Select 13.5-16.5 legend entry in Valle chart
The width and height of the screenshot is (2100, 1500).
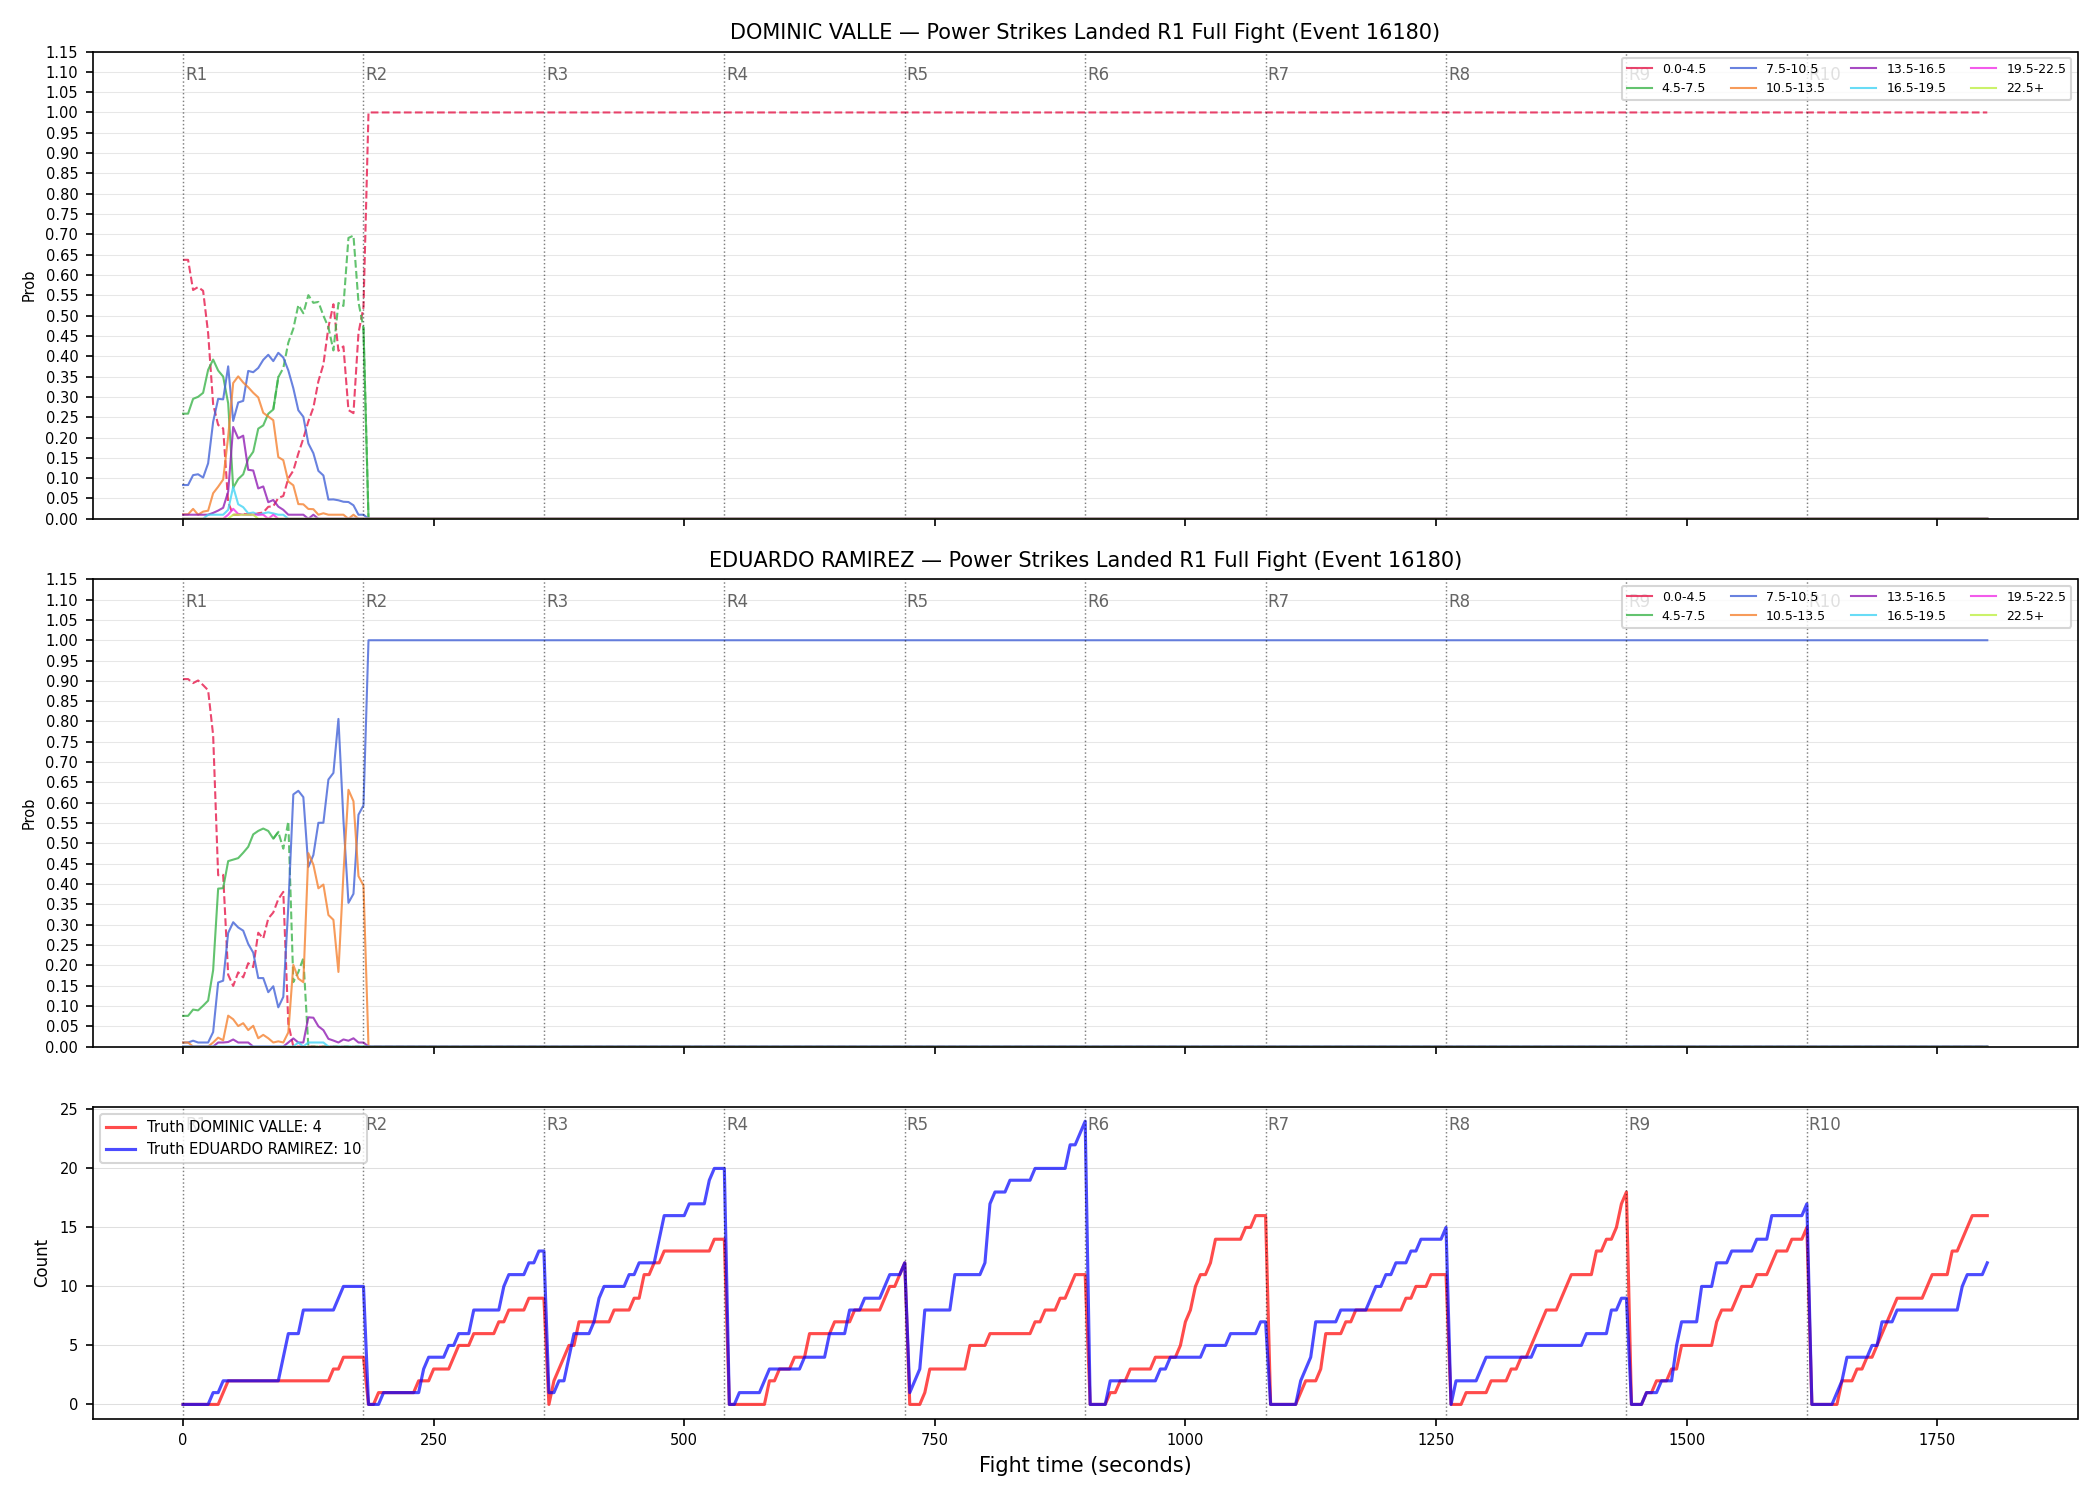coord(1898,69)
